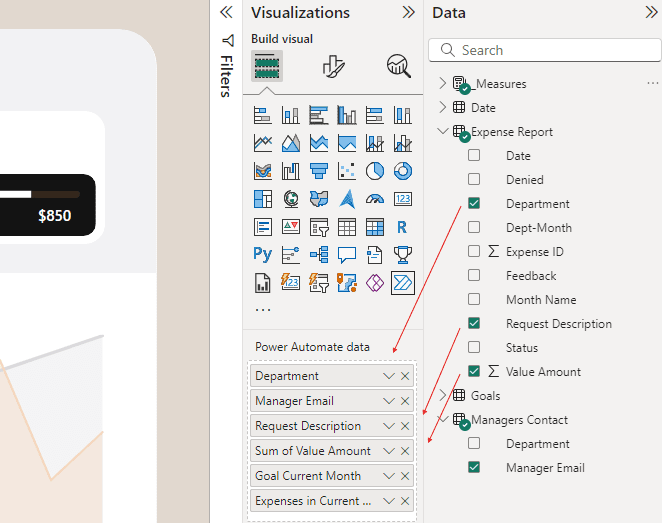Image resolution: width=662 pixels, height=523 pixels.
Task: Remove Manager Email from Power Automate data
Action: 405,401
